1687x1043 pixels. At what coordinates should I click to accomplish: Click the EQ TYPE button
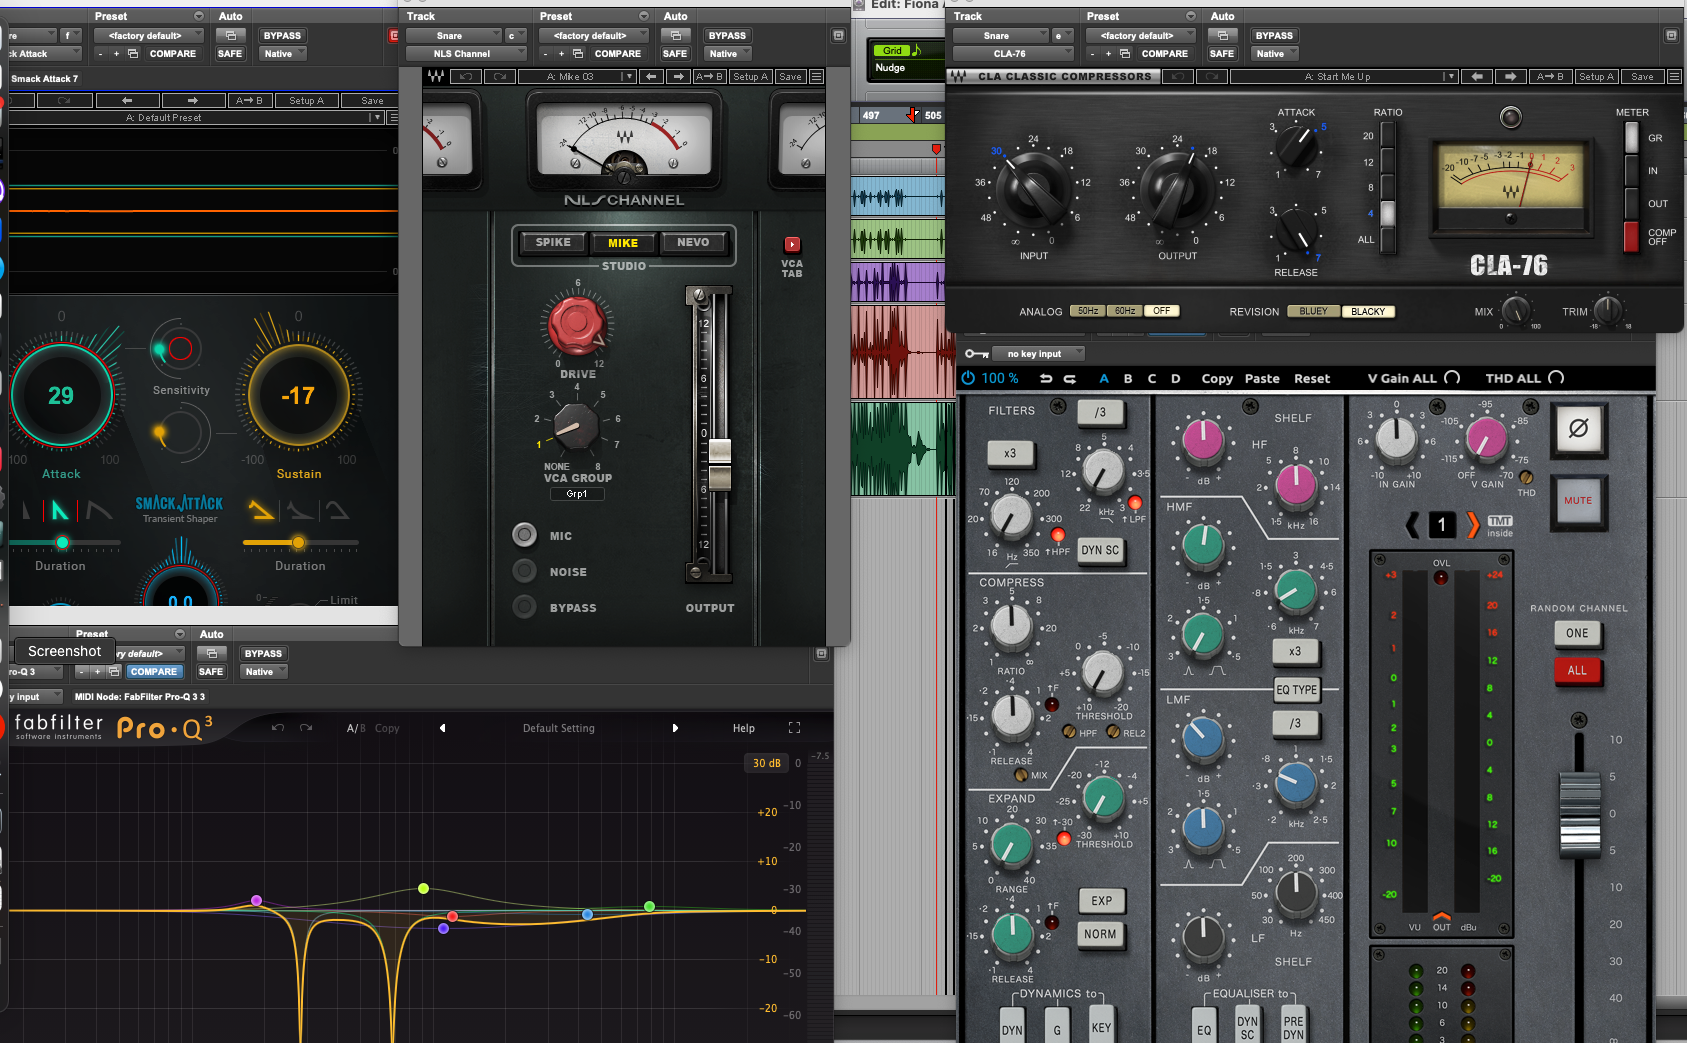tap(1296, 689)
